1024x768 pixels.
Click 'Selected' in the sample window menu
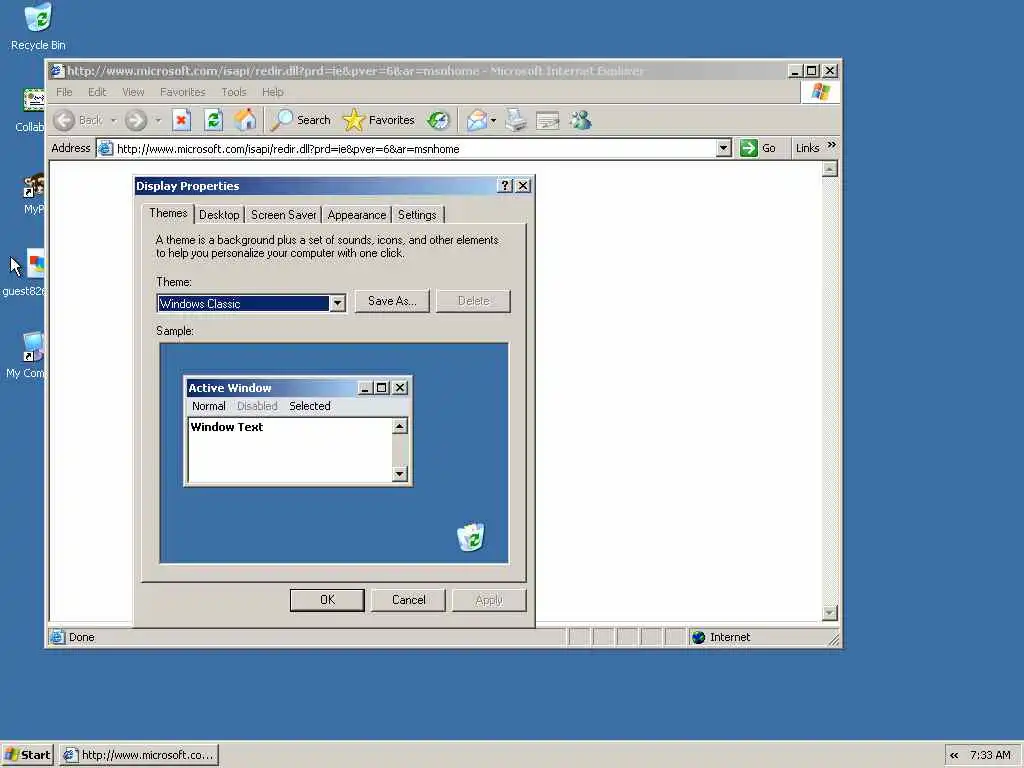(x=310, y=406)
